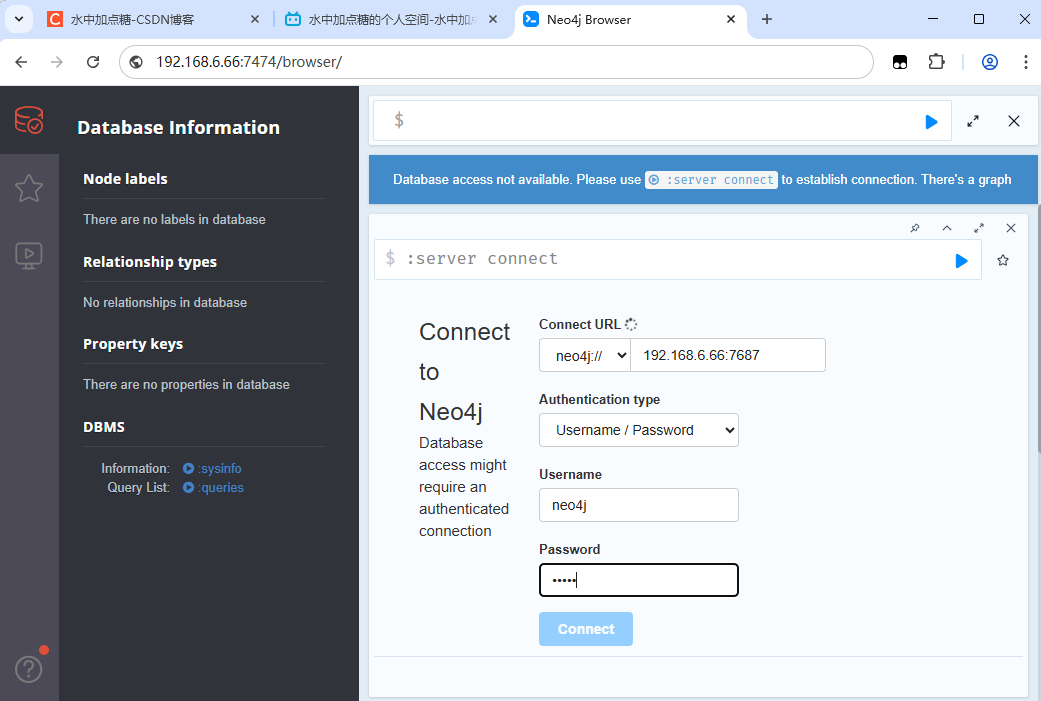Reload the current page
The height and width of the screenshot is (701, 1041).
tap(93, 62)
